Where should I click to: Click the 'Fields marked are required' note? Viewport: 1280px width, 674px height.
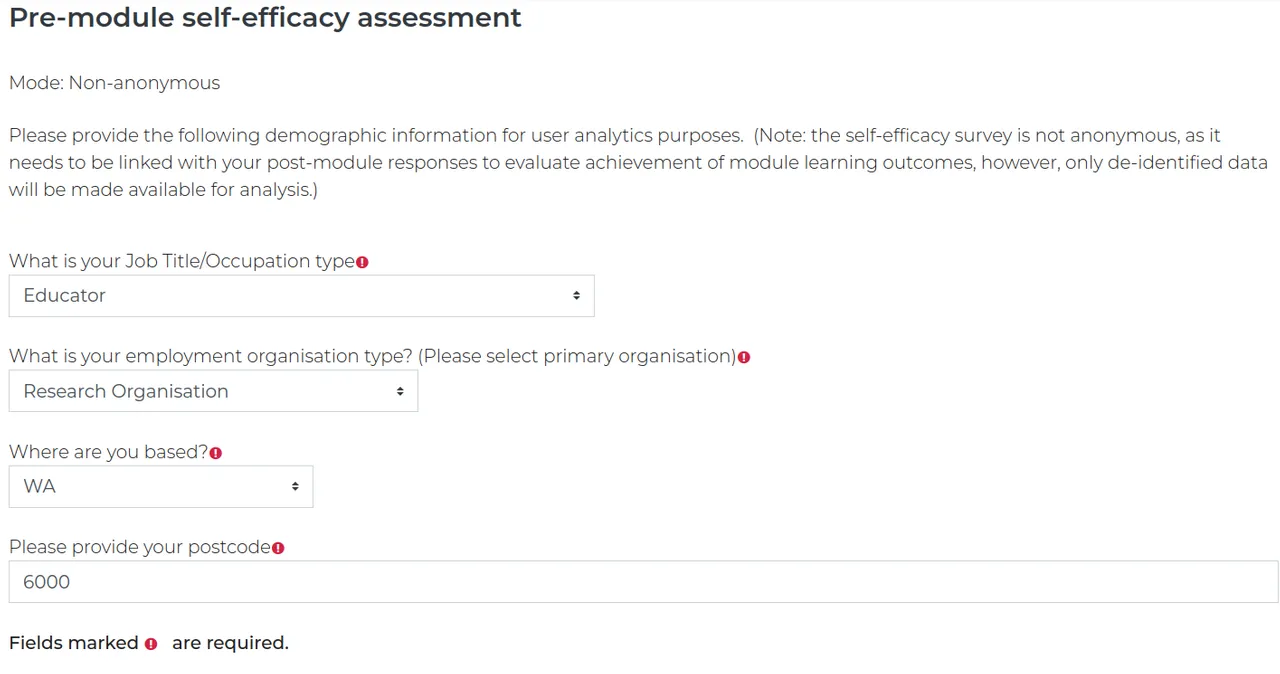(x=148, y=643)
